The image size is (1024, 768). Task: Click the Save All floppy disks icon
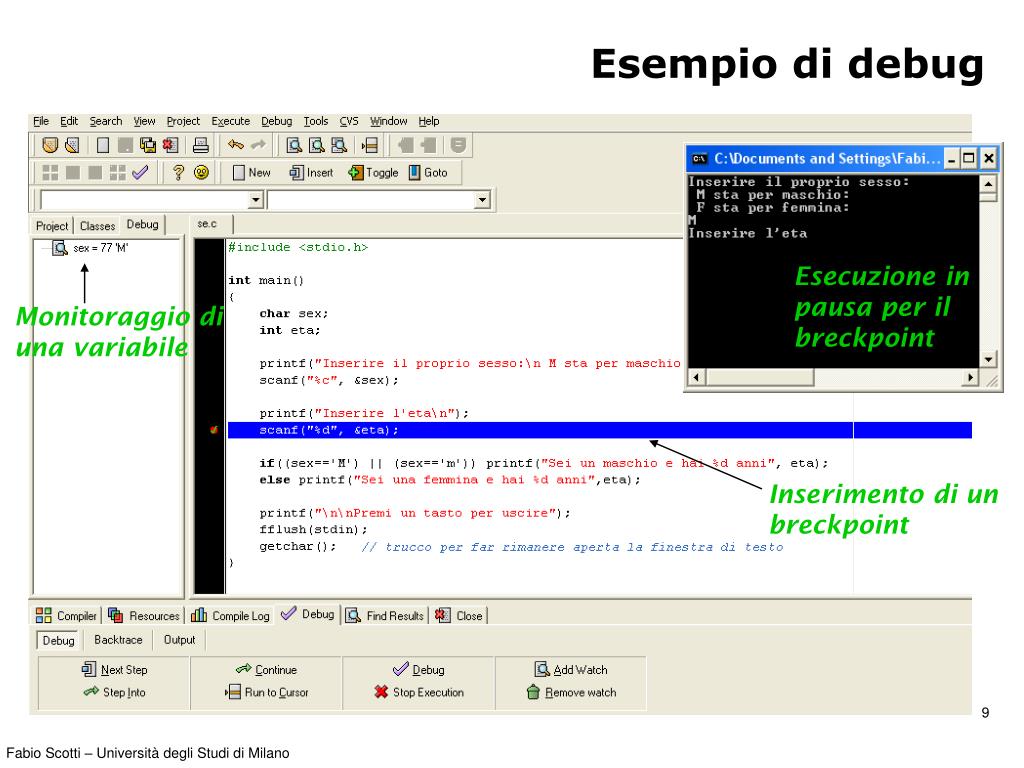148,145
